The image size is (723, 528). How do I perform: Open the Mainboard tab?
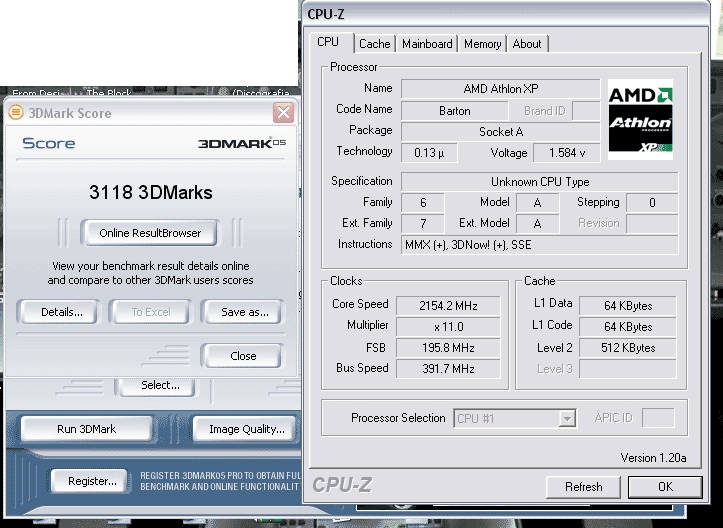(x=427, y=44)
